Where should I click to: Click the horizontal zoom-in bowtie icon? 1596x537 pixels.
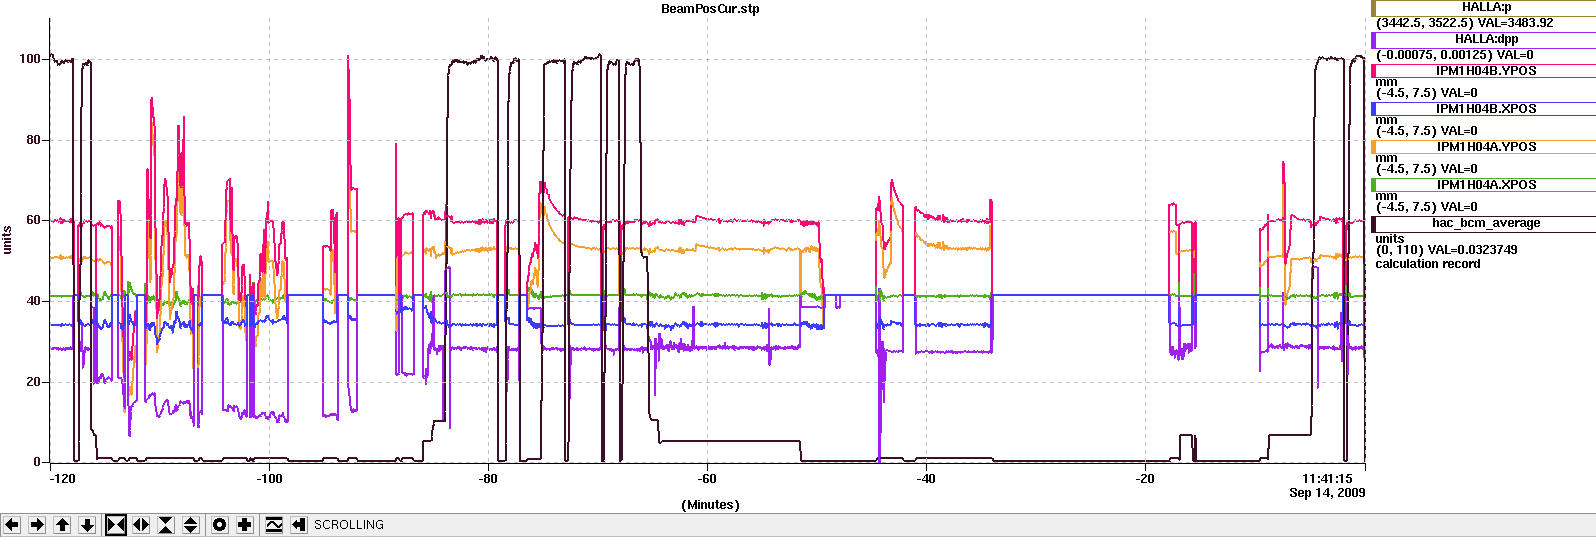click(116, 525)
